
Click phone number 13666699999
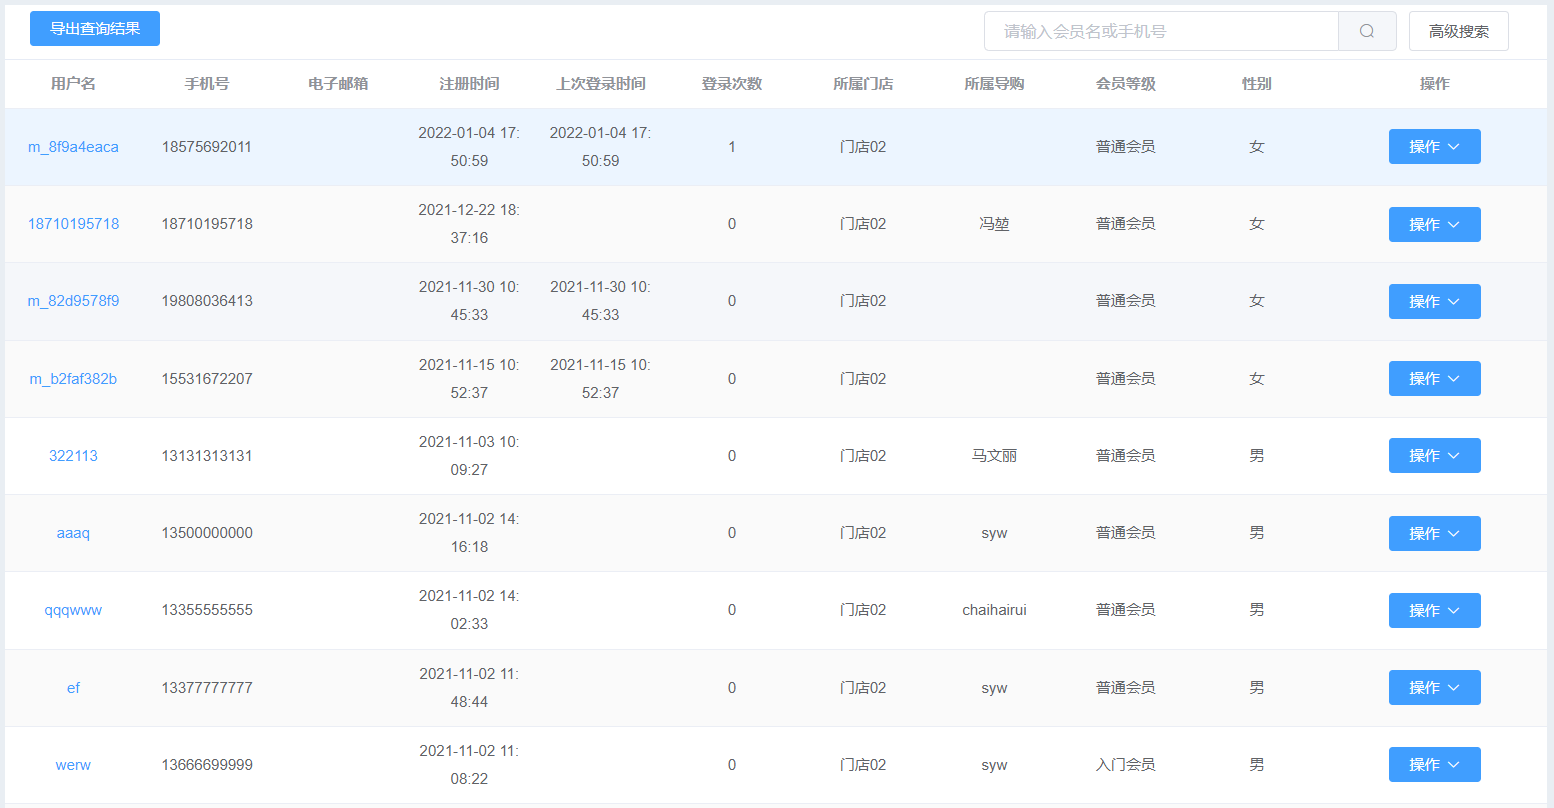pos(207,765)
